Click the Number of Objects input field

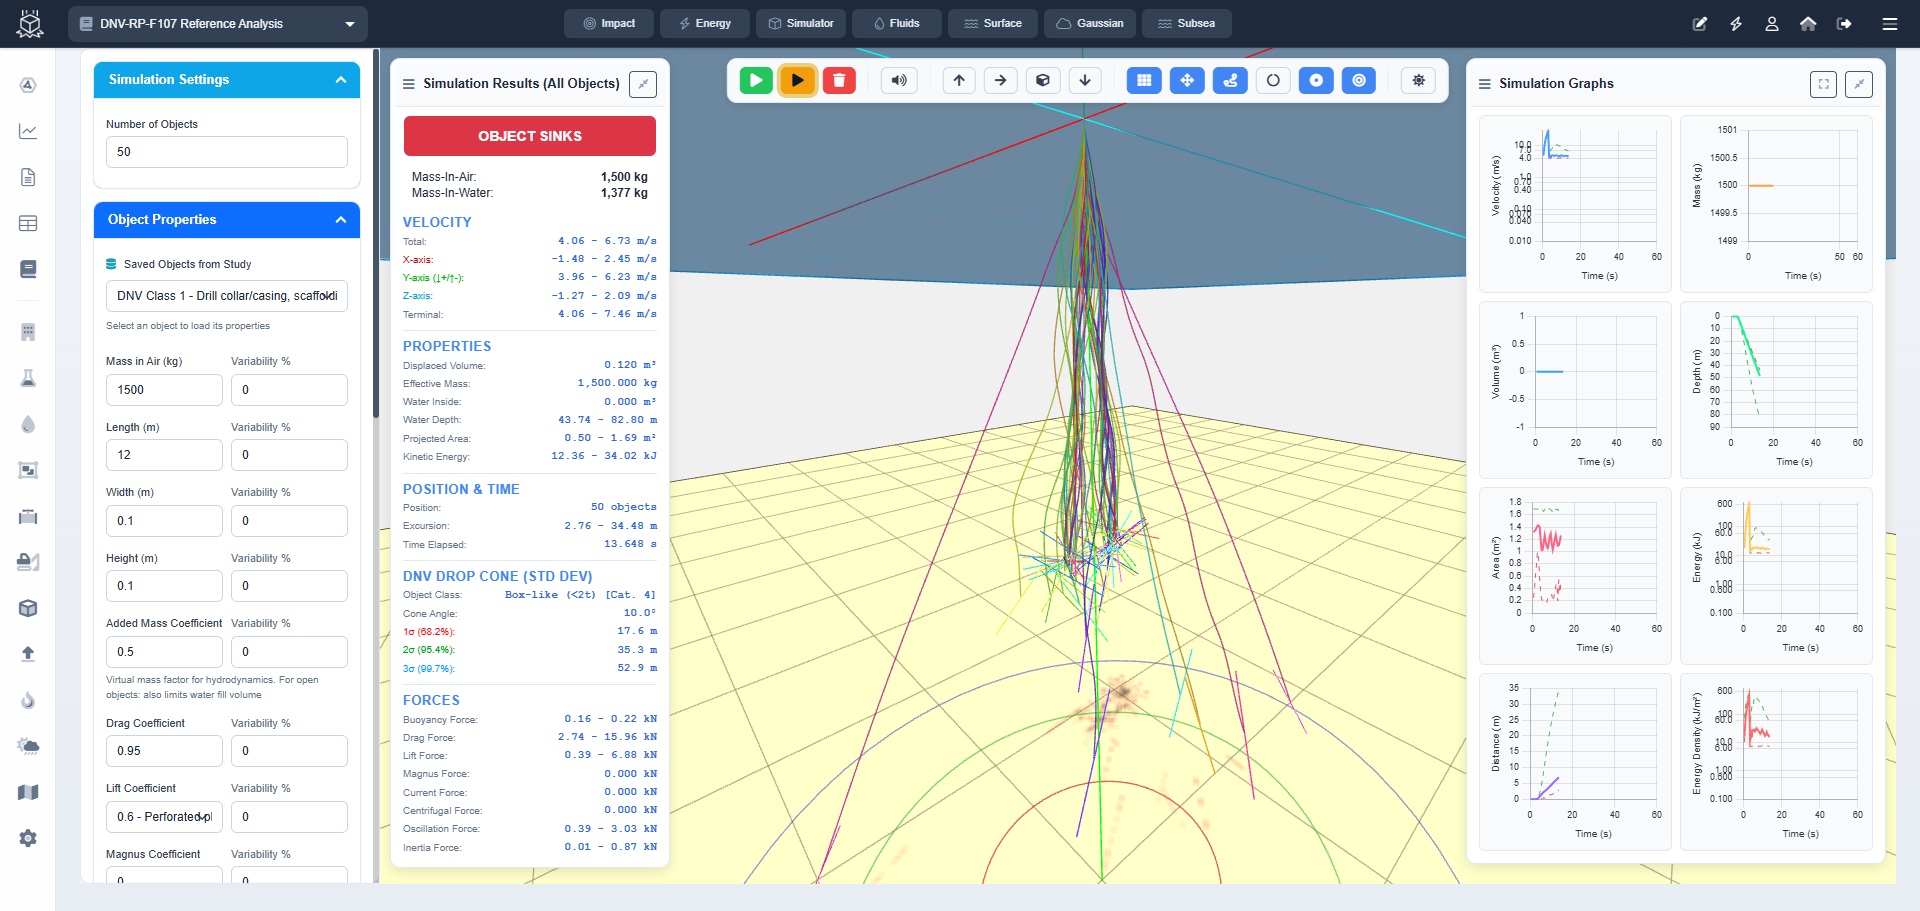226,152
